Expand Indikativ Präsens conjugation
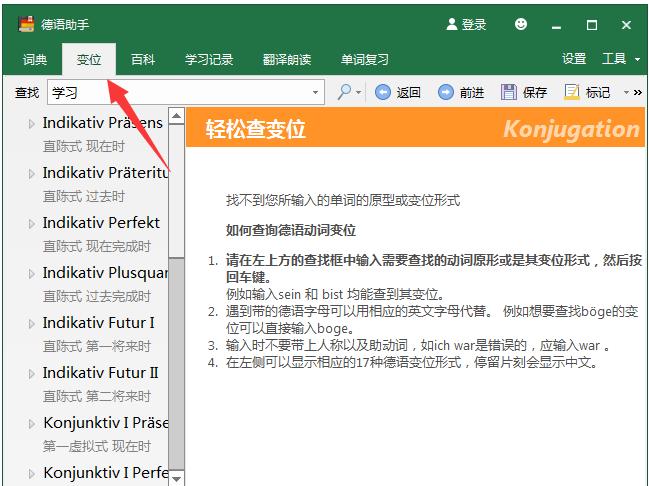The width and height of the screenshot is (649, 486). pos(31,123)
